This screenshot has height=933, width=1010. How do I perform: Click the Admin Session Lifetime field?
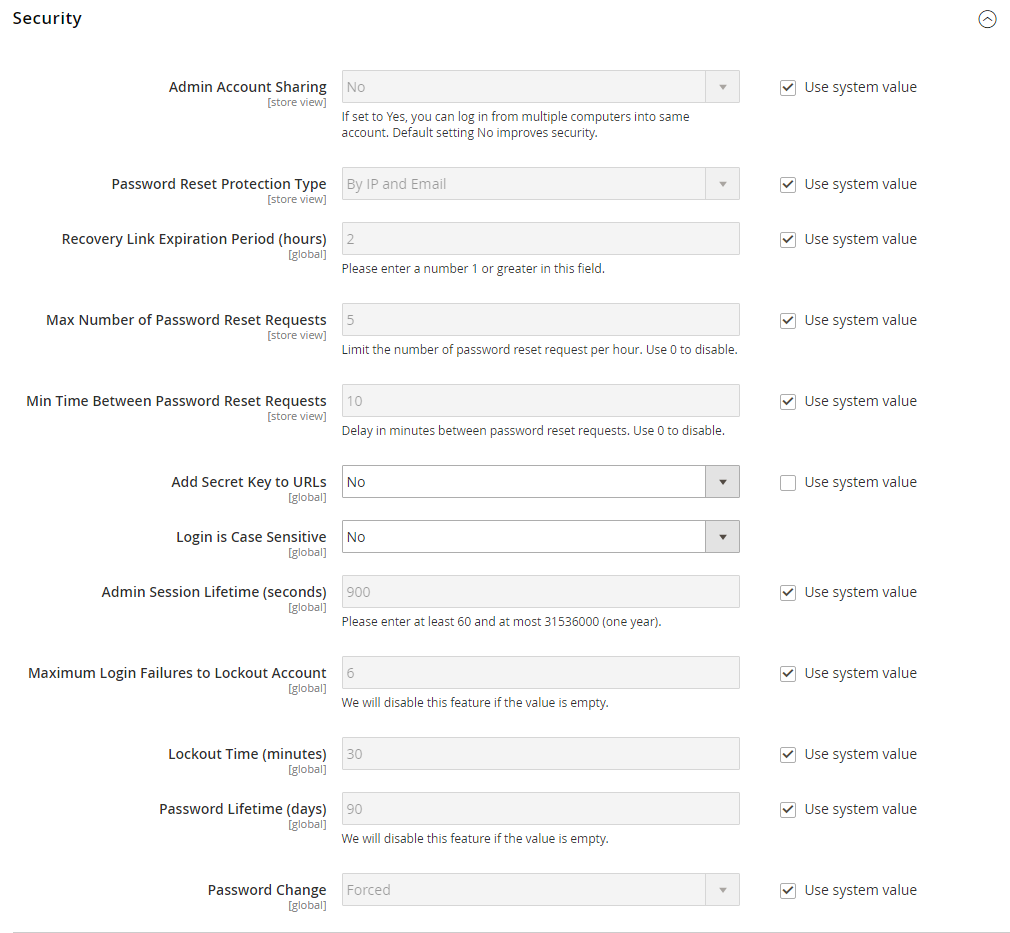tap(540, 591)
